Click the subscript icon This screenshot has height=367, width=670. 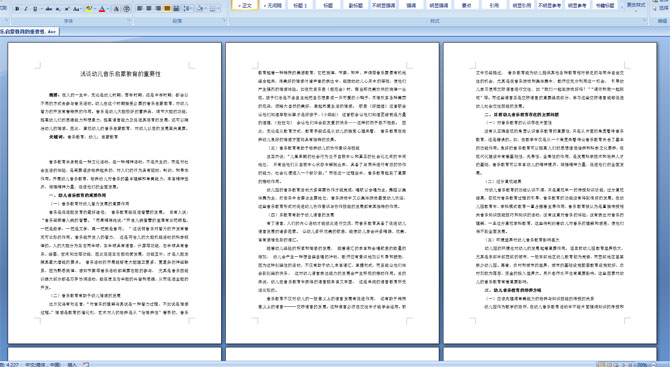point(58,9)
